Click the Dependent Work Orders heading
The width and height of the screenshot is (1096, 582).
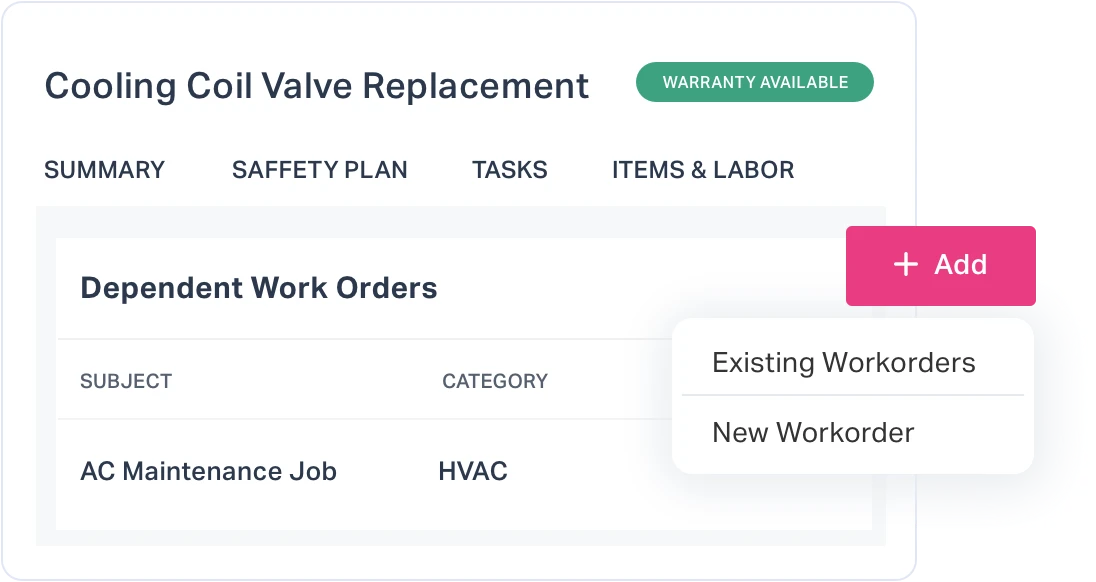259,288
